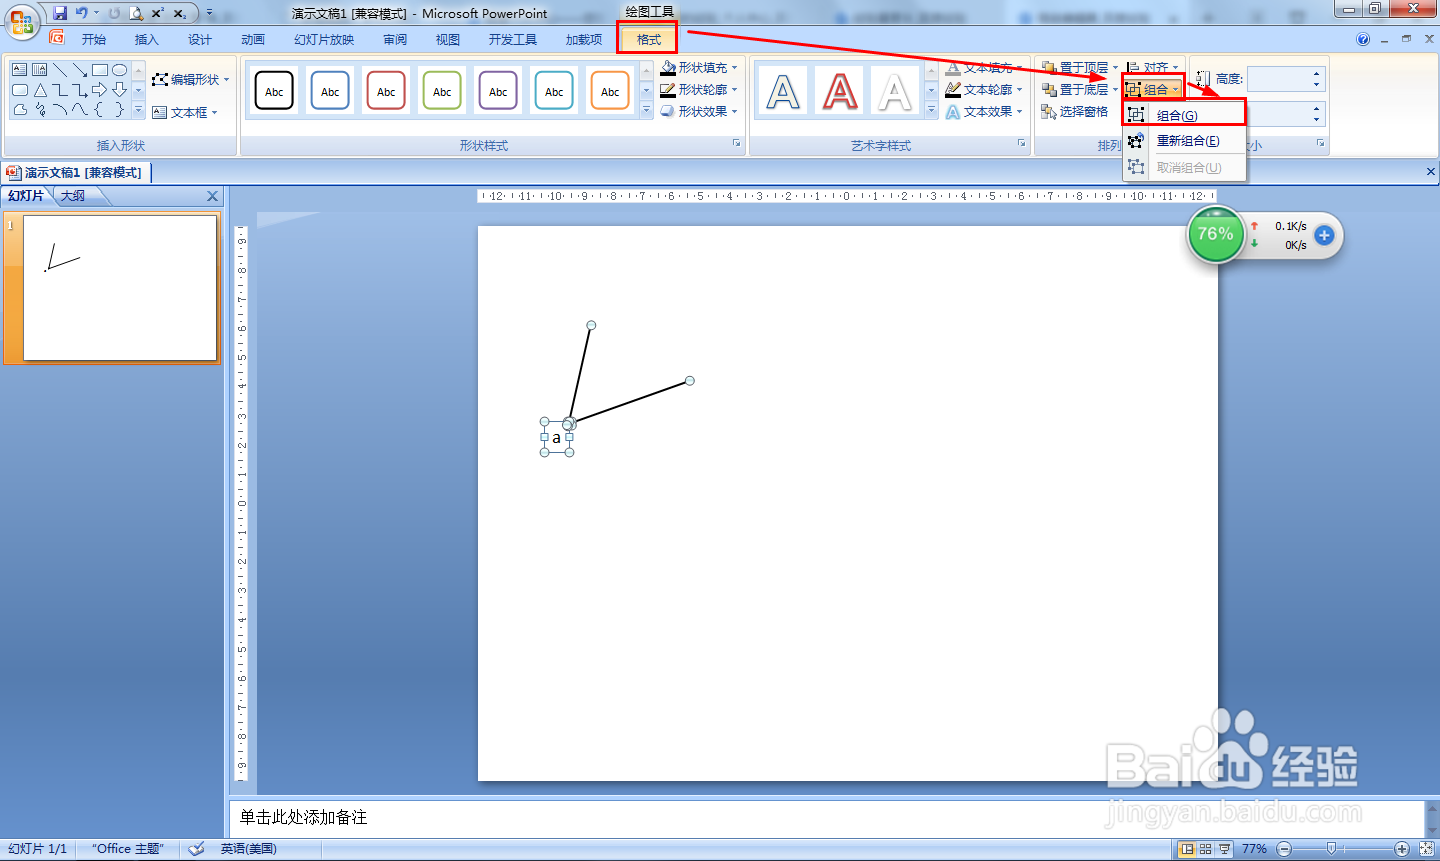1440x861 pixels.
Task: Select the oval shape
Action: tap(120, 70)
